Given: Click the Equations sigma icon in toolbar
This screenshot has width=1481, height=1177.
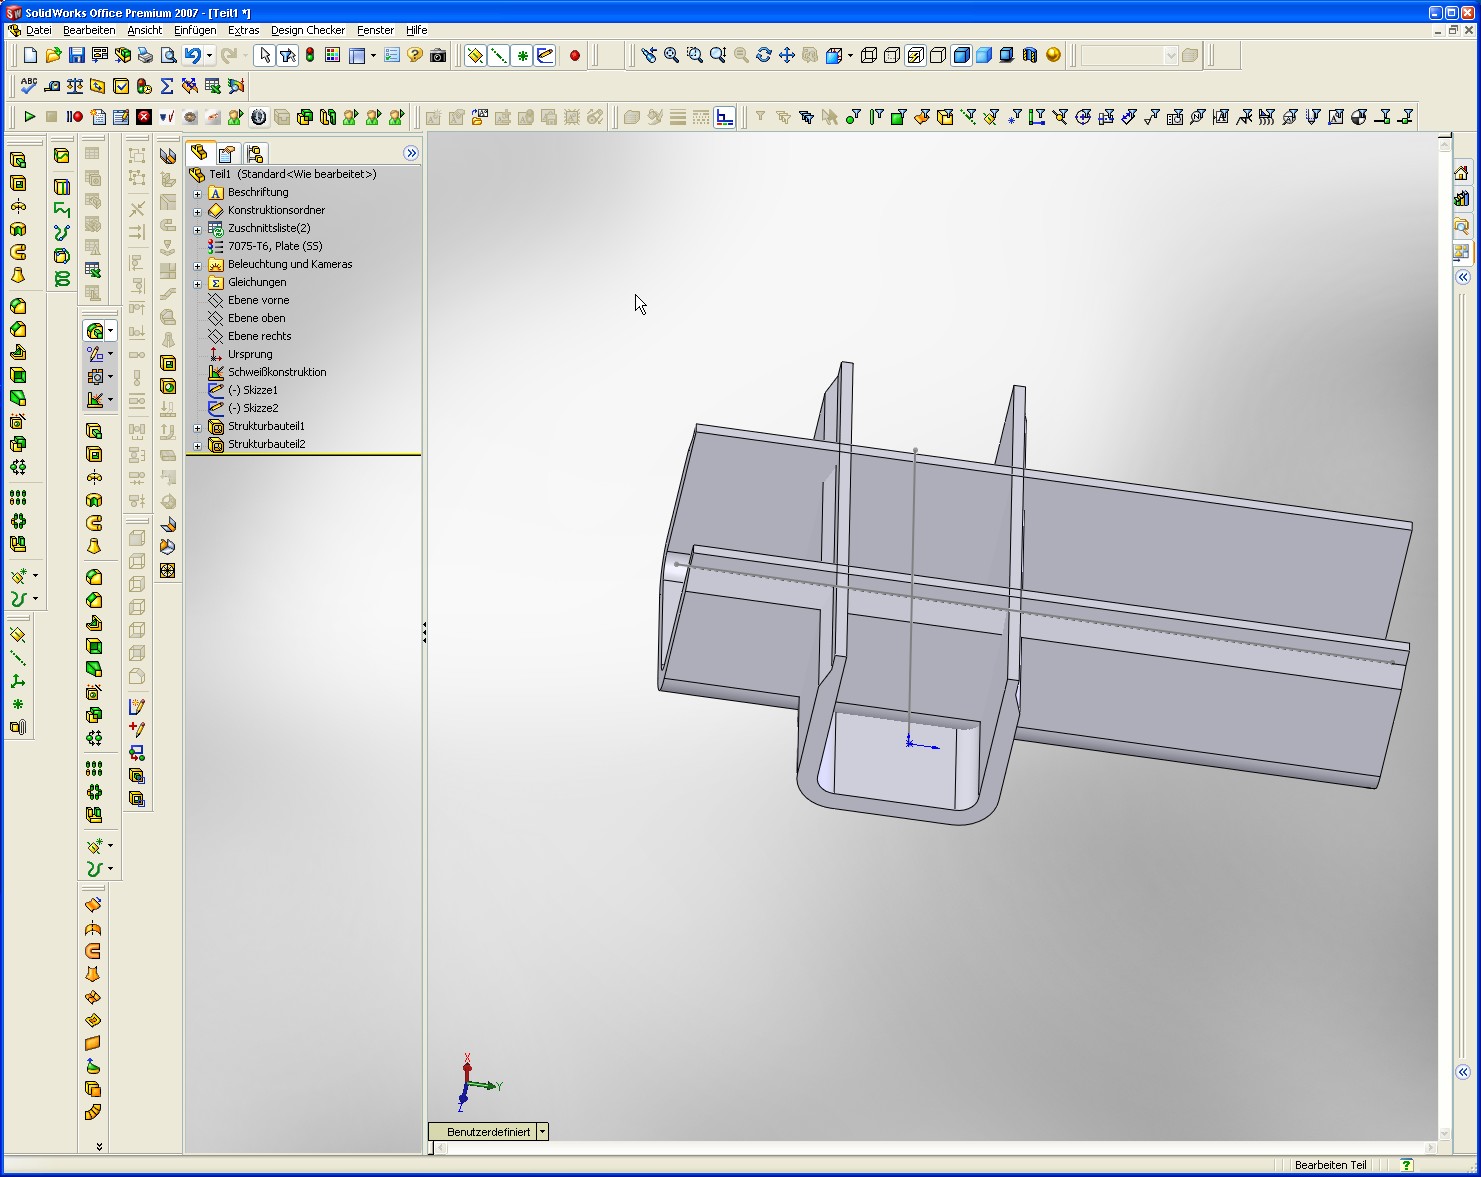Looking at the screenshot, I should coord(167,86).
